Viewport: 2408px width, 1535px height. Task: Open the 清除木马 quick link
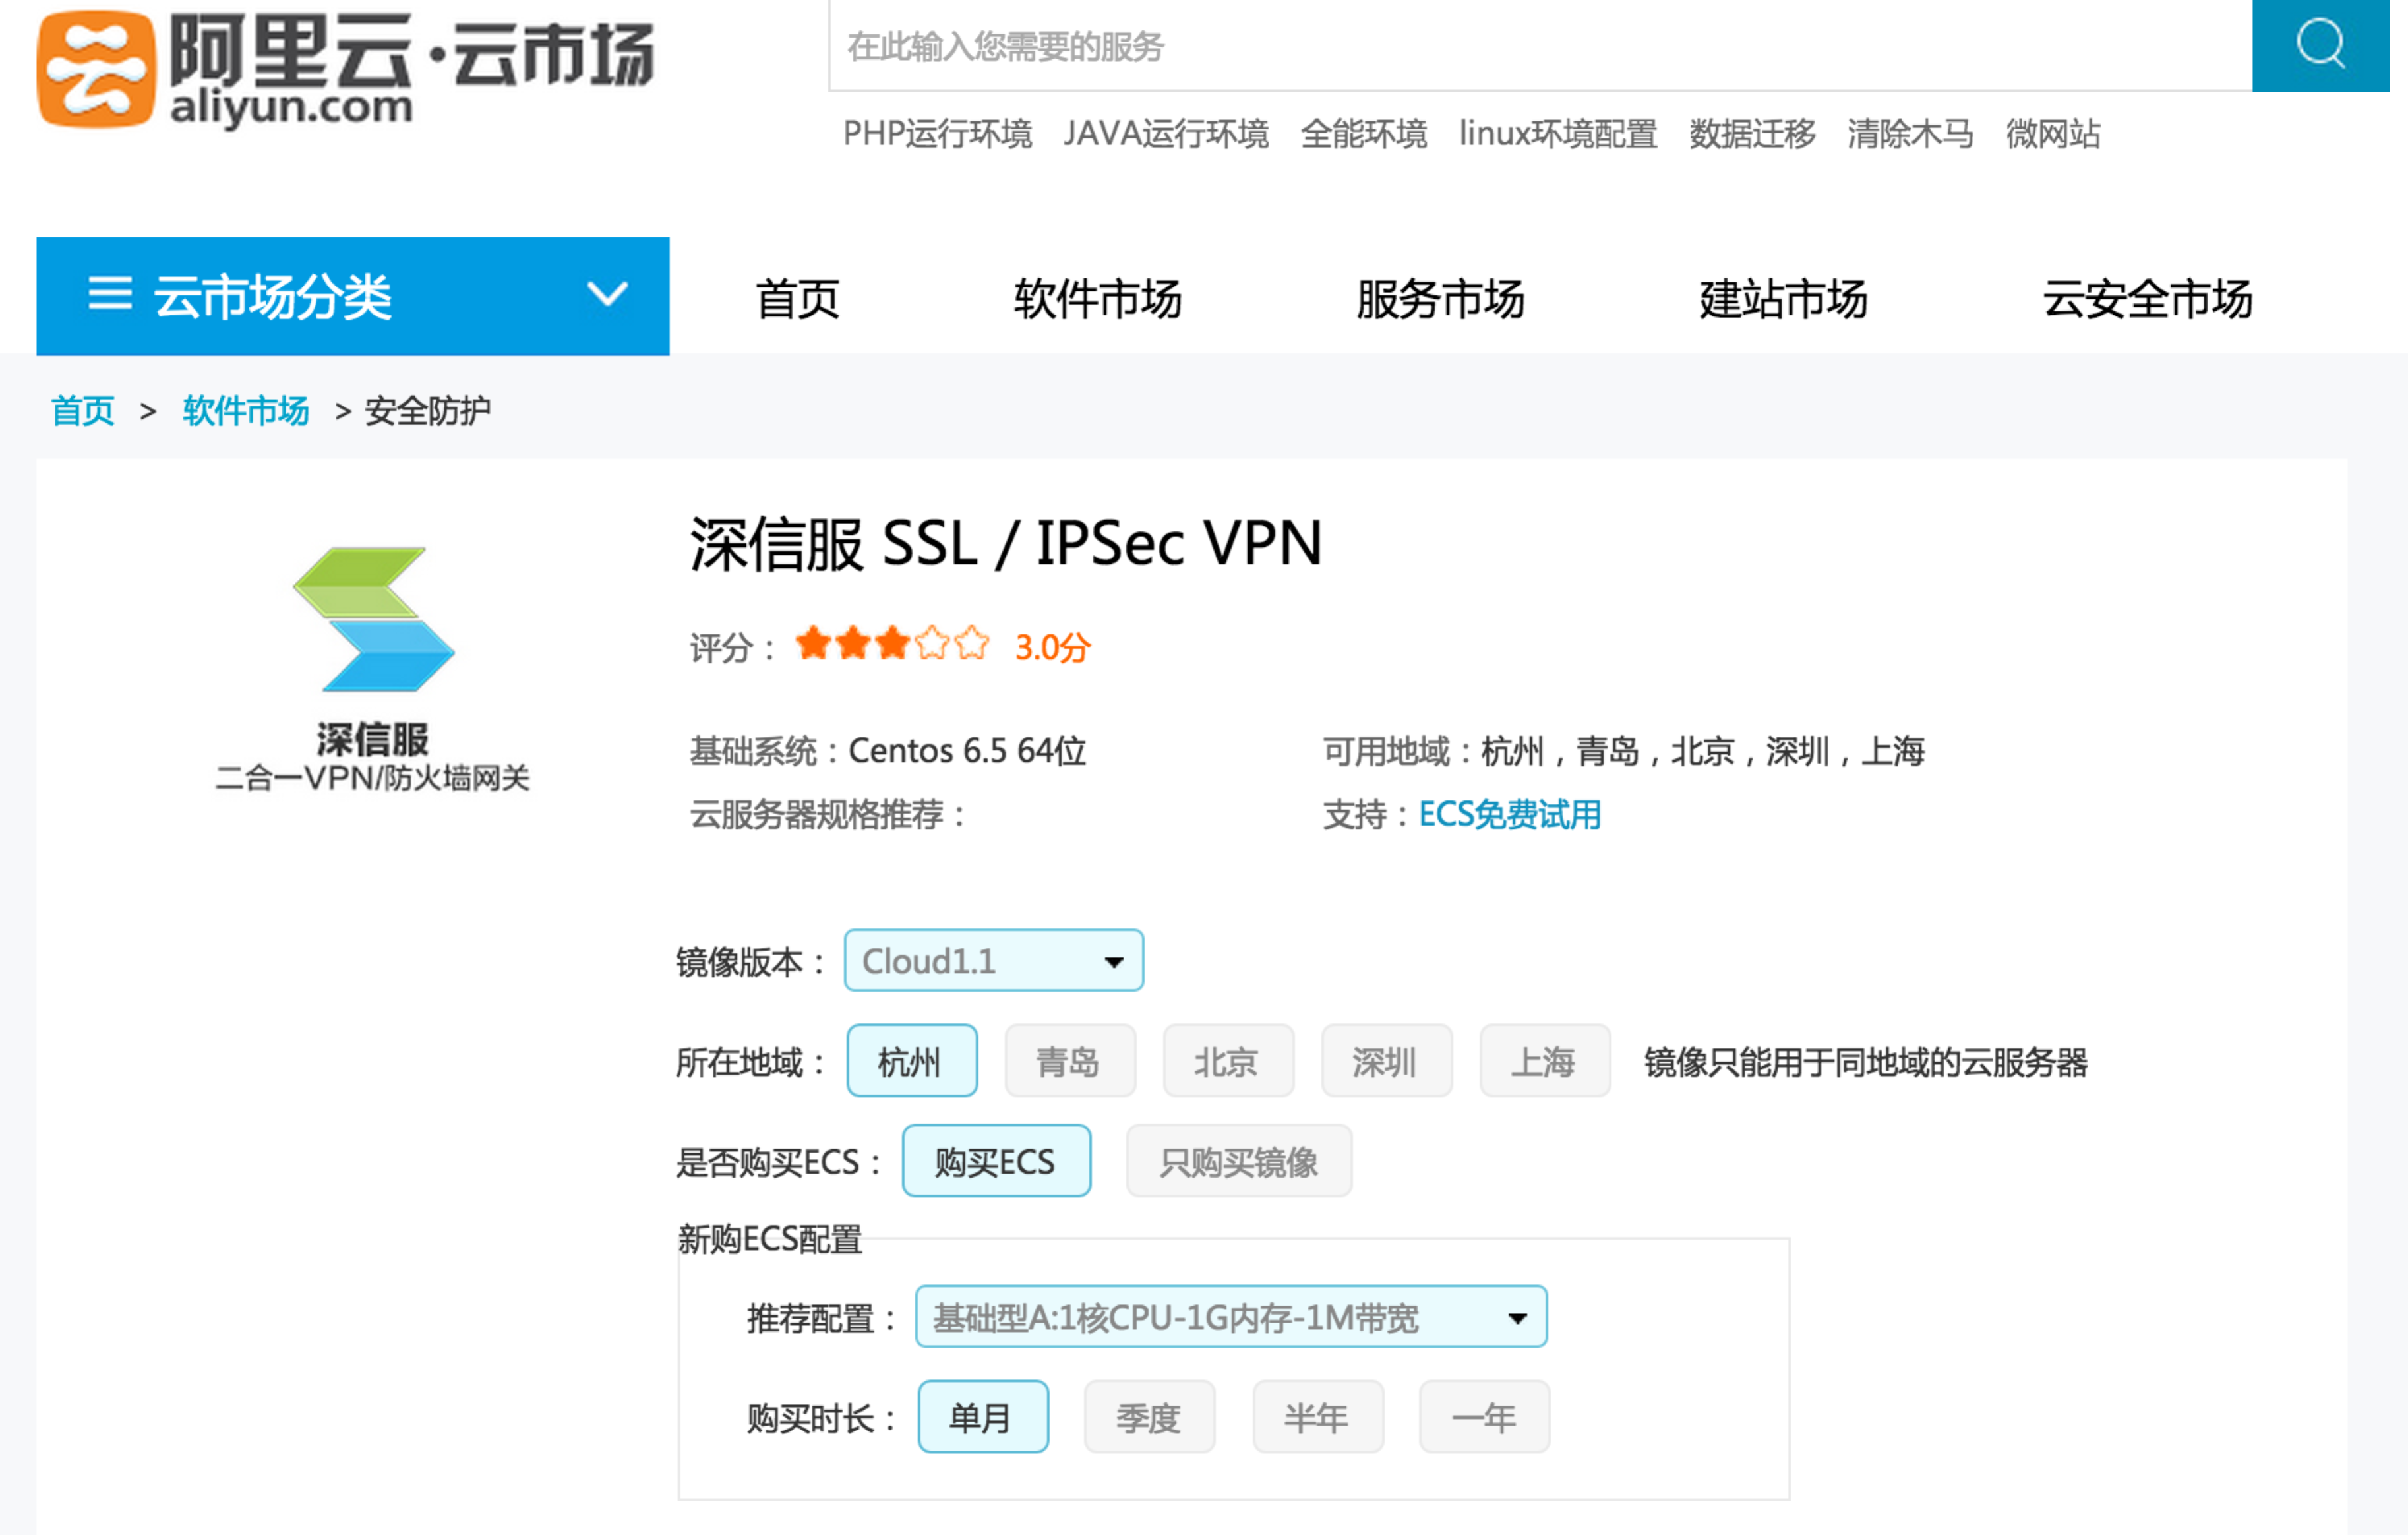tap(1910, 134)
